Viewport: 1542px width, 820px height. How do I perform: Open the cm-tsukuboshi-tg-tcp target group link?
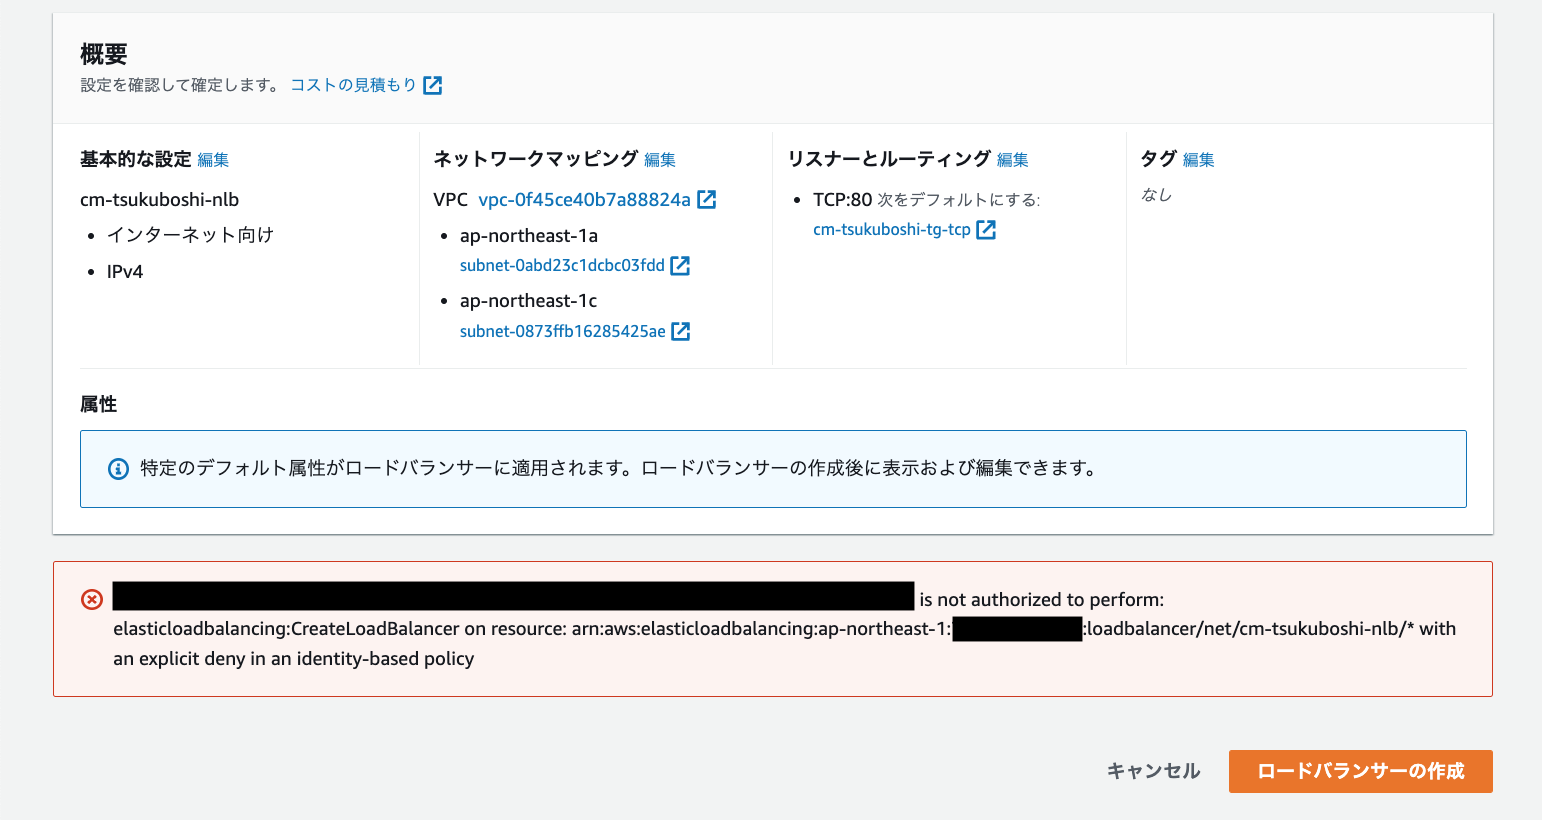(x=890, y=229)
